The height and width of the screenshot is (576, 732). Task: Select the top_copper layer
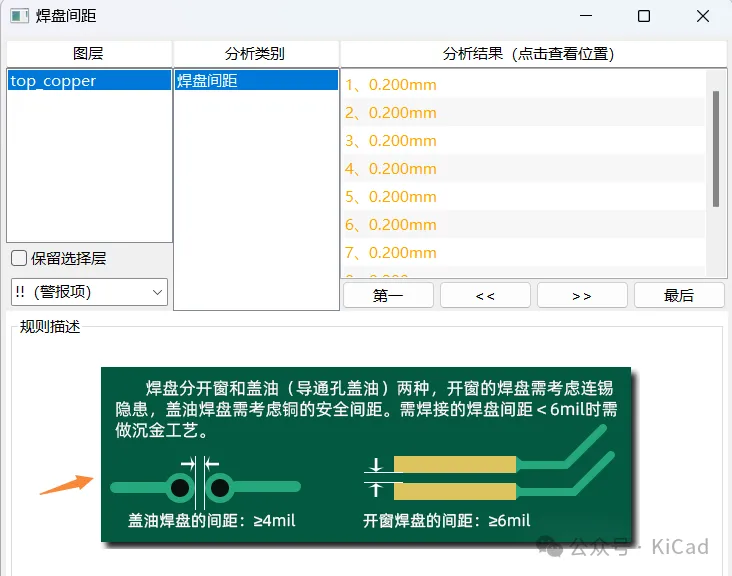click(x=53, y=81)
